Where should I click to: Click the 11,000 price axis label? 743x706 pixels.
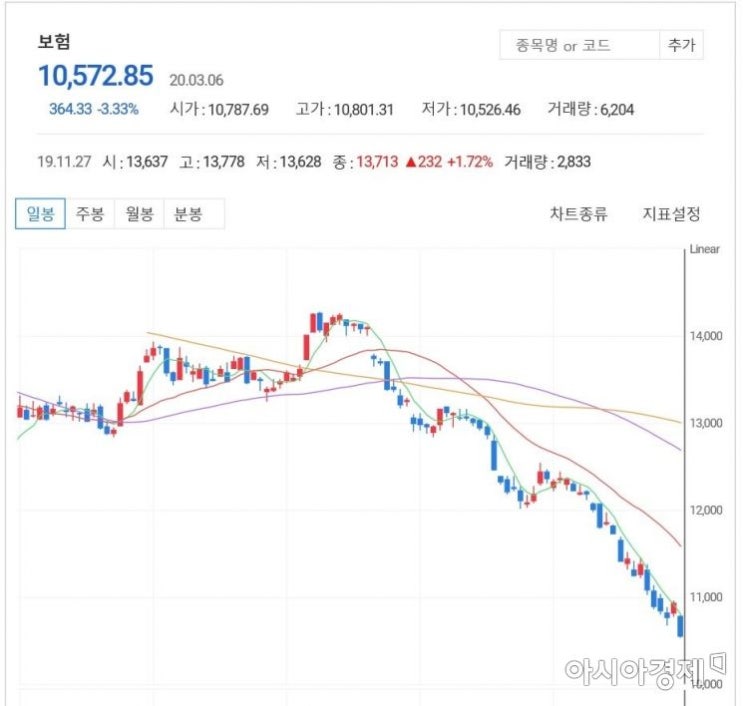click(706, 597)
